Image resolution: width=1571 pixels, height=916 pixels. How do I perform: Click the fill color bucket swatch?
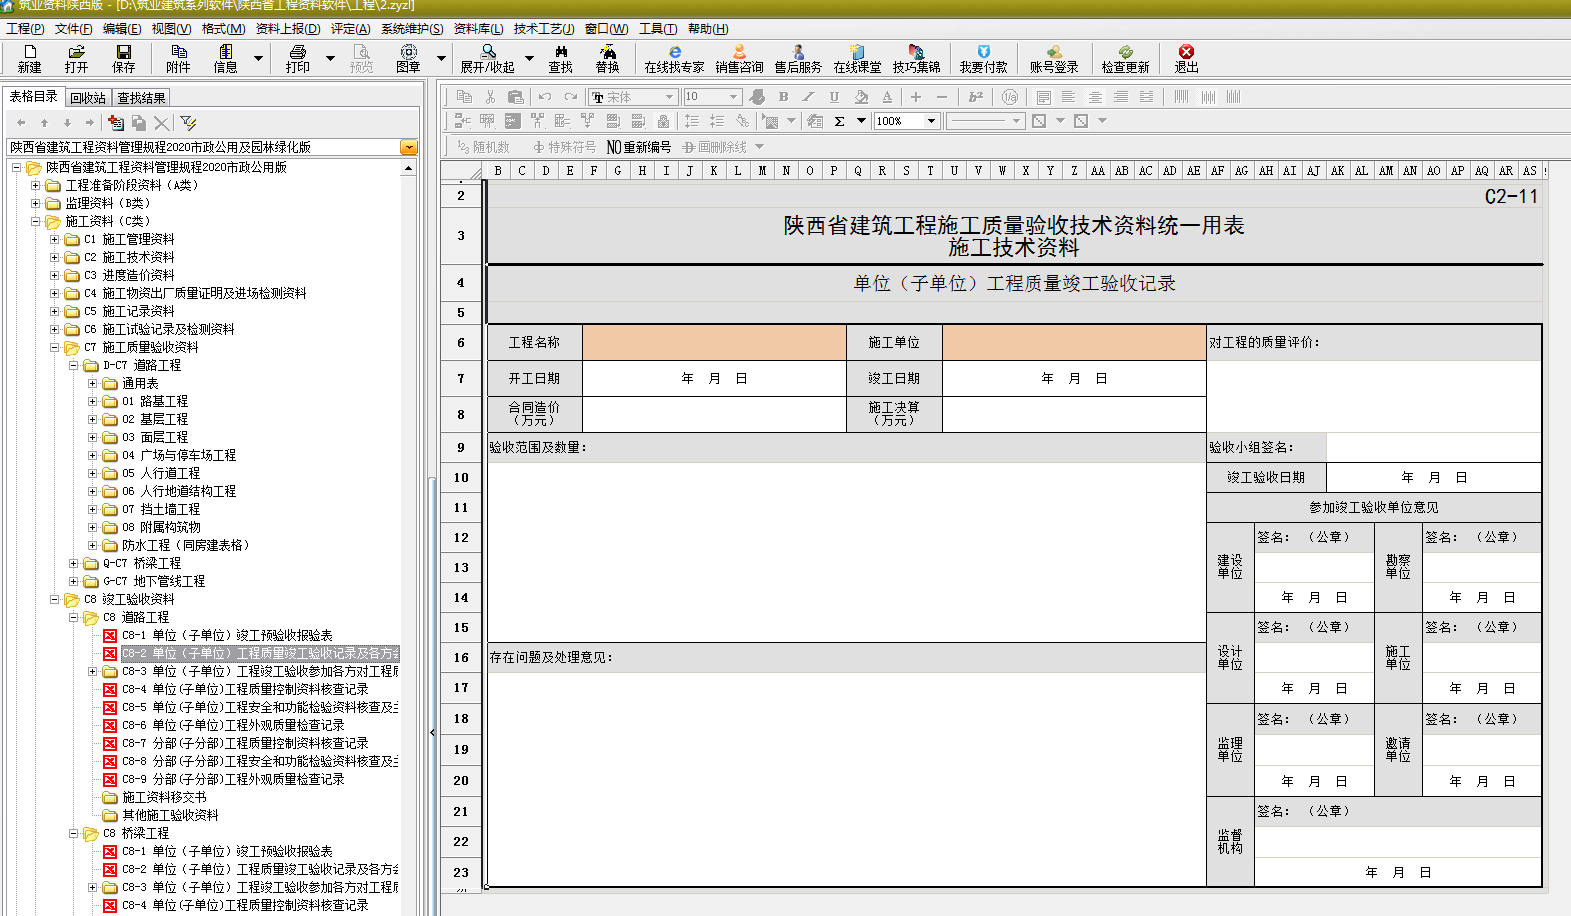[x=861, y=97]
